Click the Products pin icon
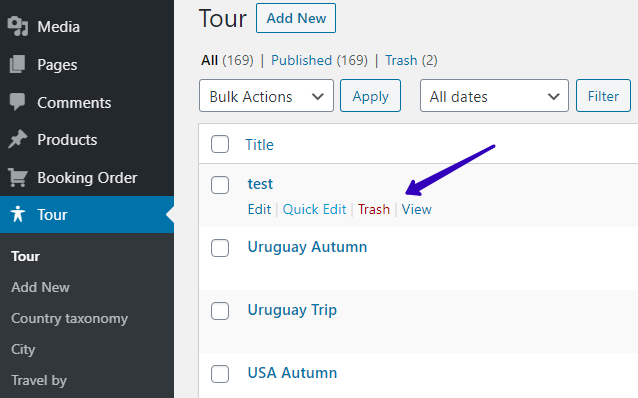The image size is (638, 398). (17, 140)
